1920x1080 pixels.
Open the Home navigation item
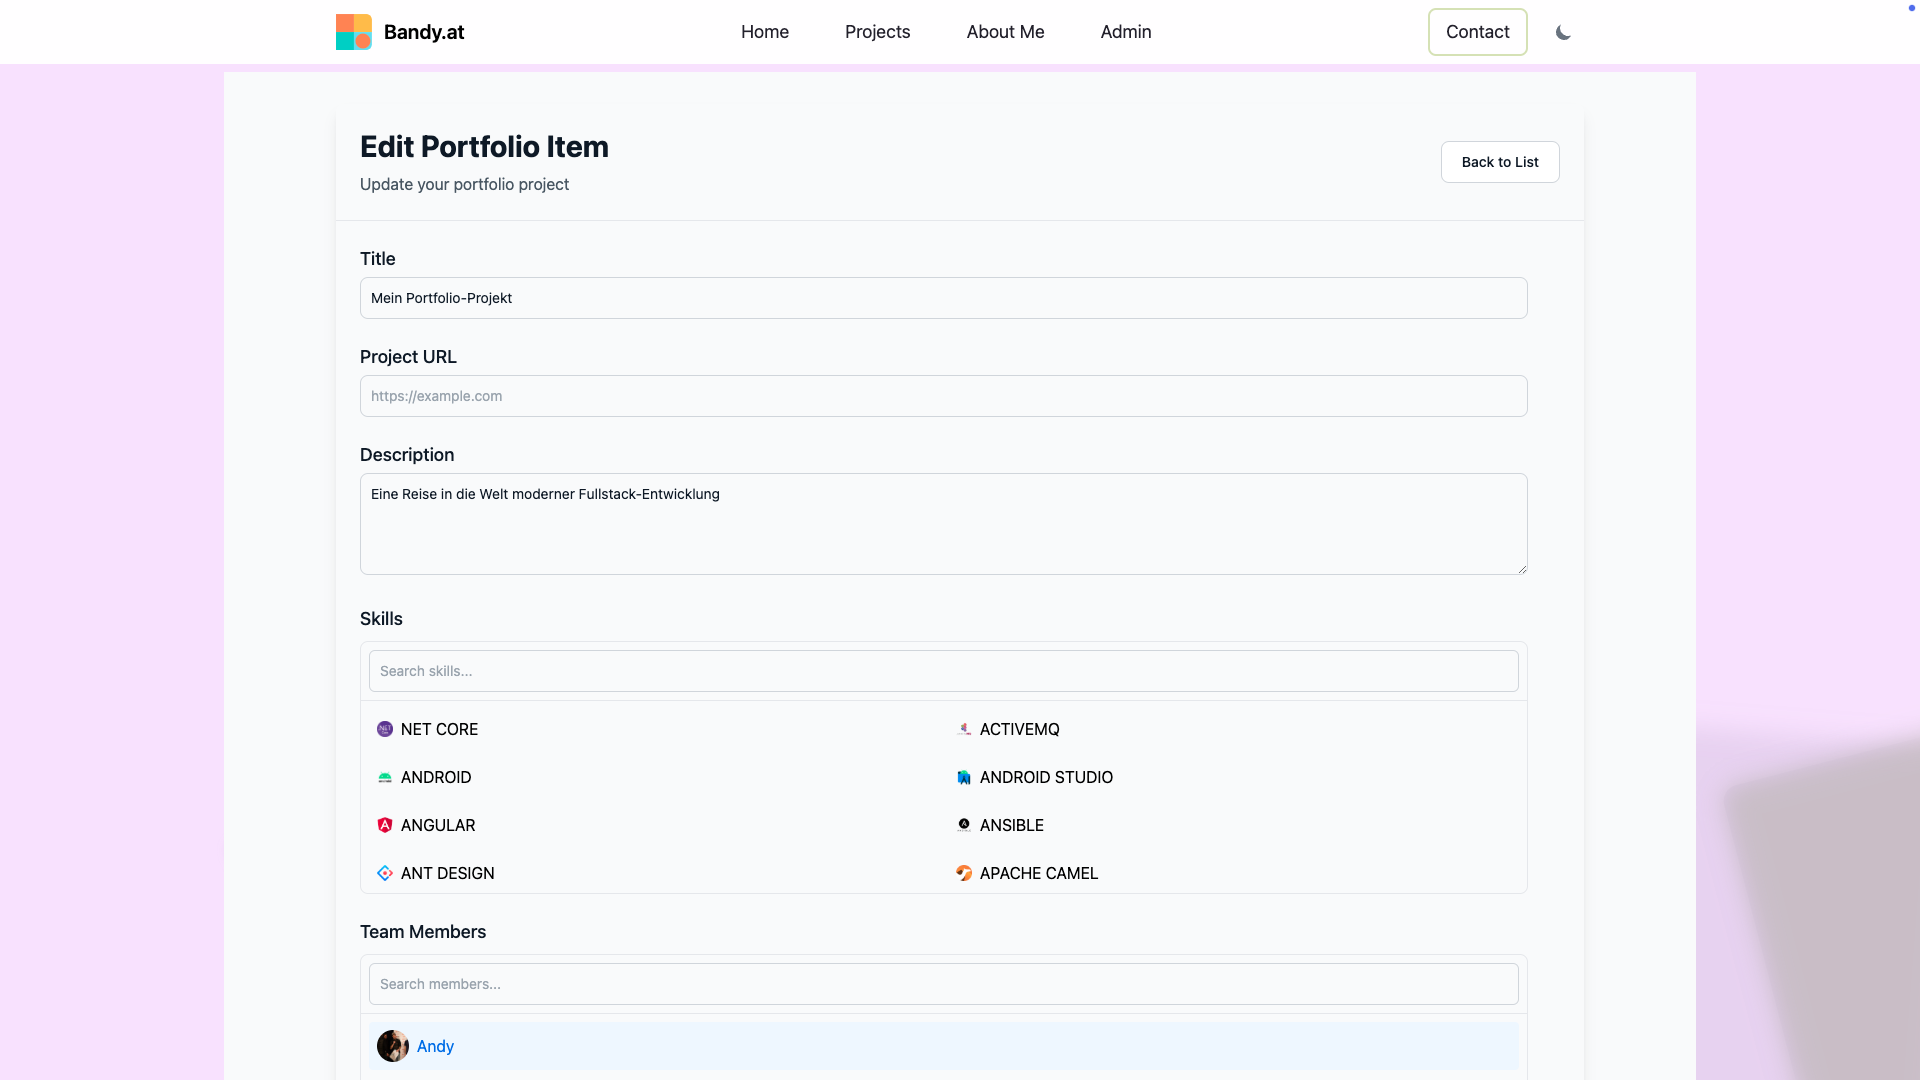[x=765, y=32]
